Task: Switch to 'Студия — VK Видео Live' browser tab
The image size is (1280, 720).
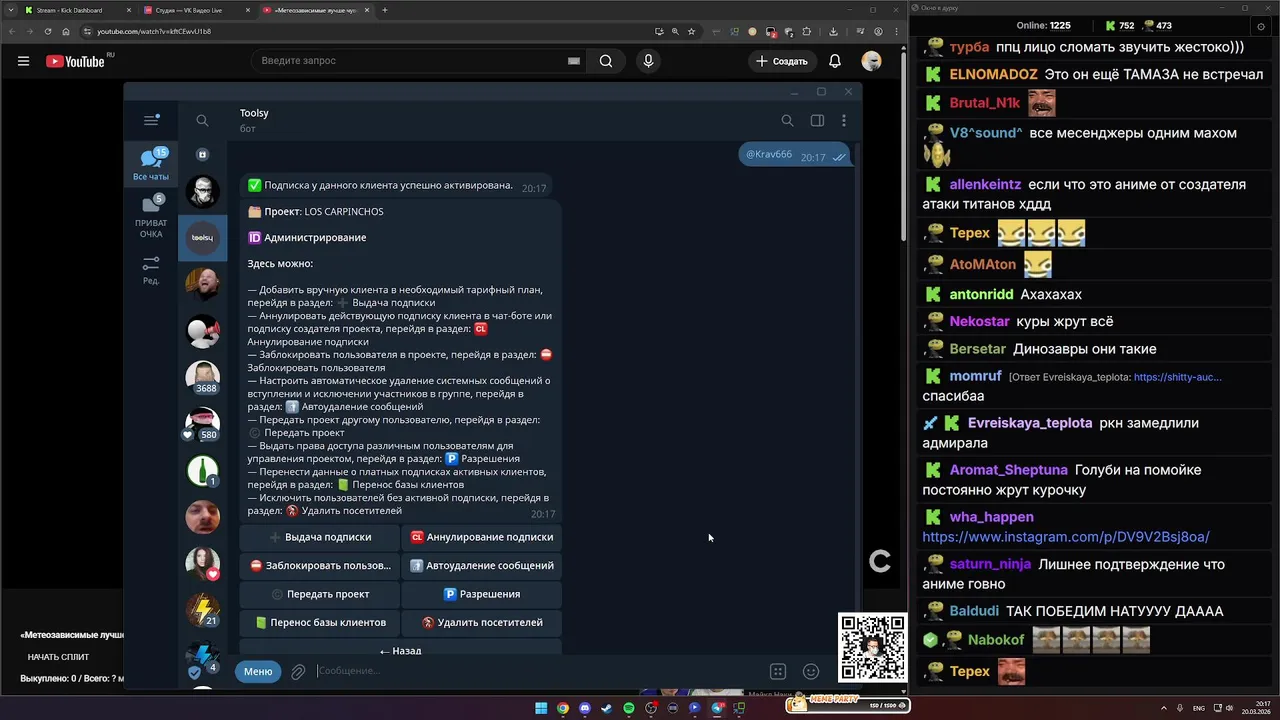Action: [x=196, y=10]
